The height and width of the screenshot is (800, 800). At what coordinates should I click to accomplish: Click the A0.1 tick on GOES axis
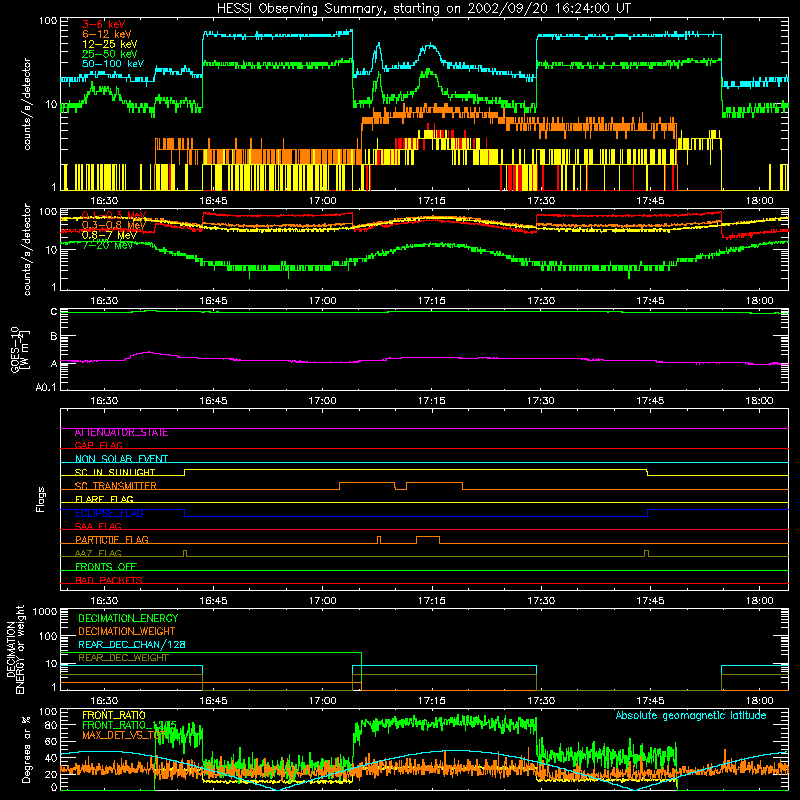click(x=46, y=388)
